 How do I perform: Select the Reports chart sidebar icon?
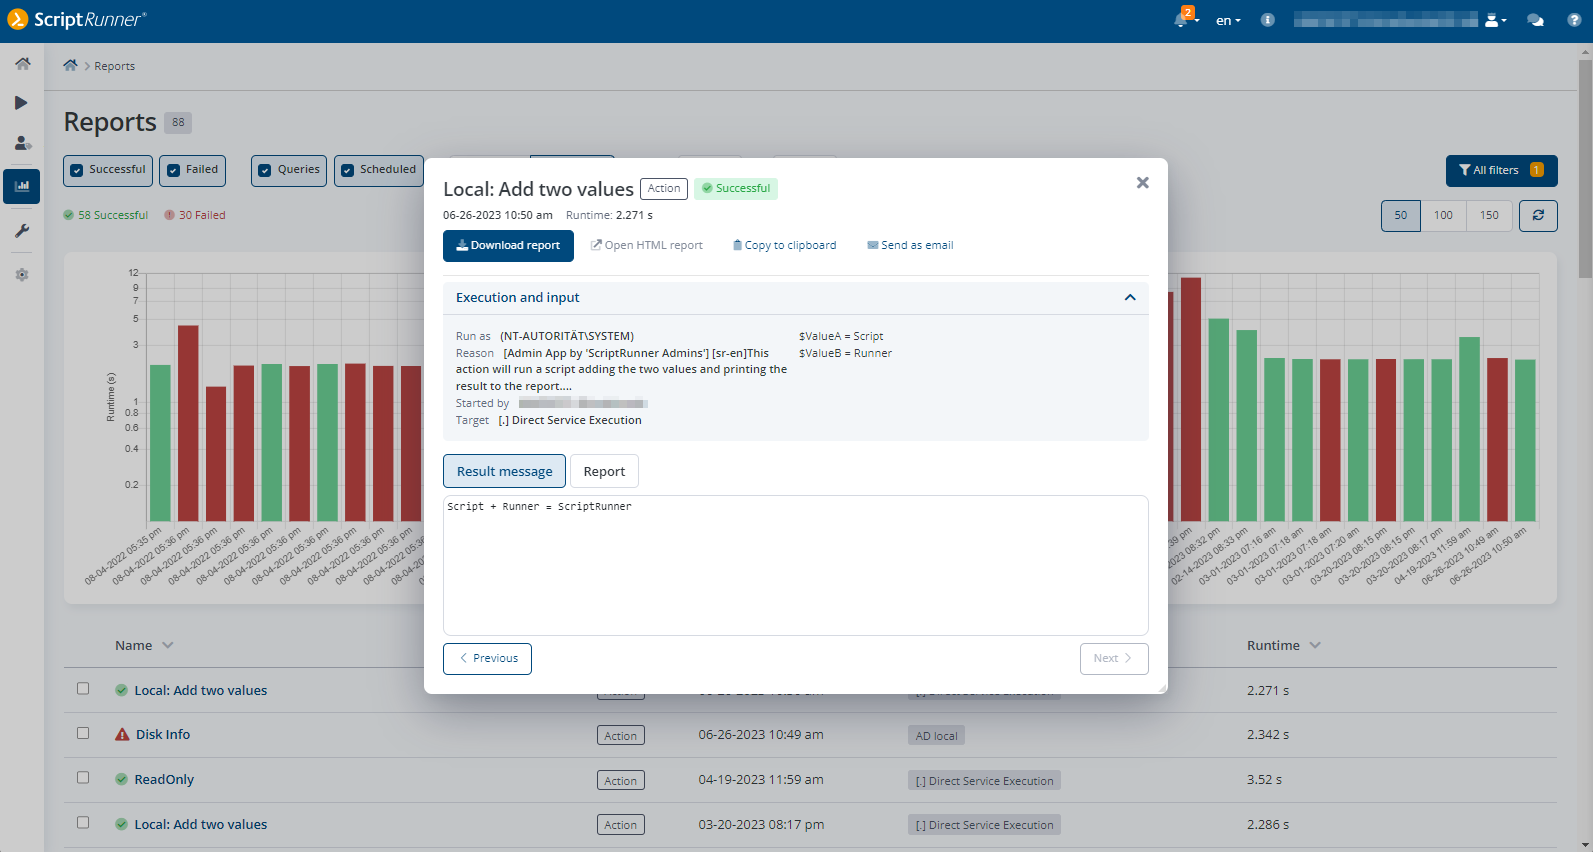point(21,186)
